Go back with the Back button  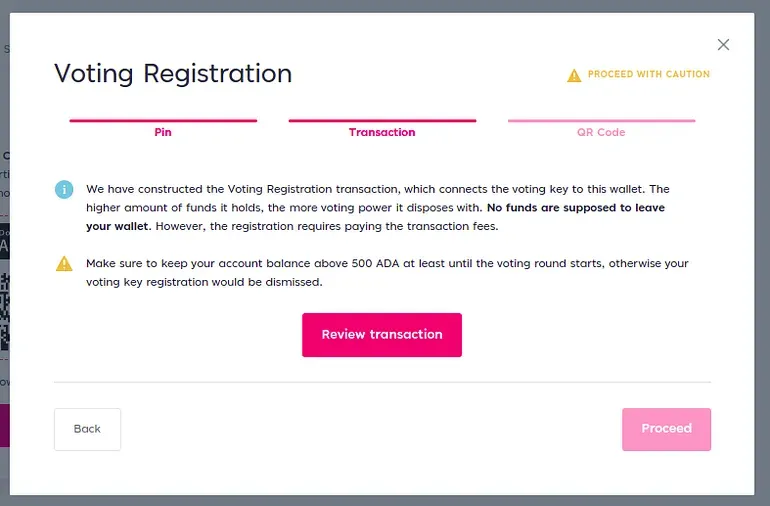(x=87, y=429)
